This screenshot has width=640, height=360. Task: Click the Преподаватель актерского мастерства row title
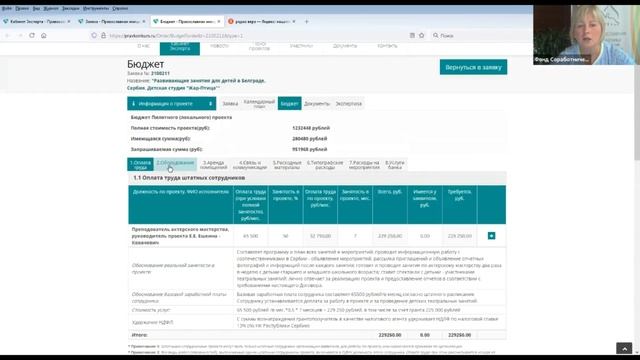click(180, 236)
